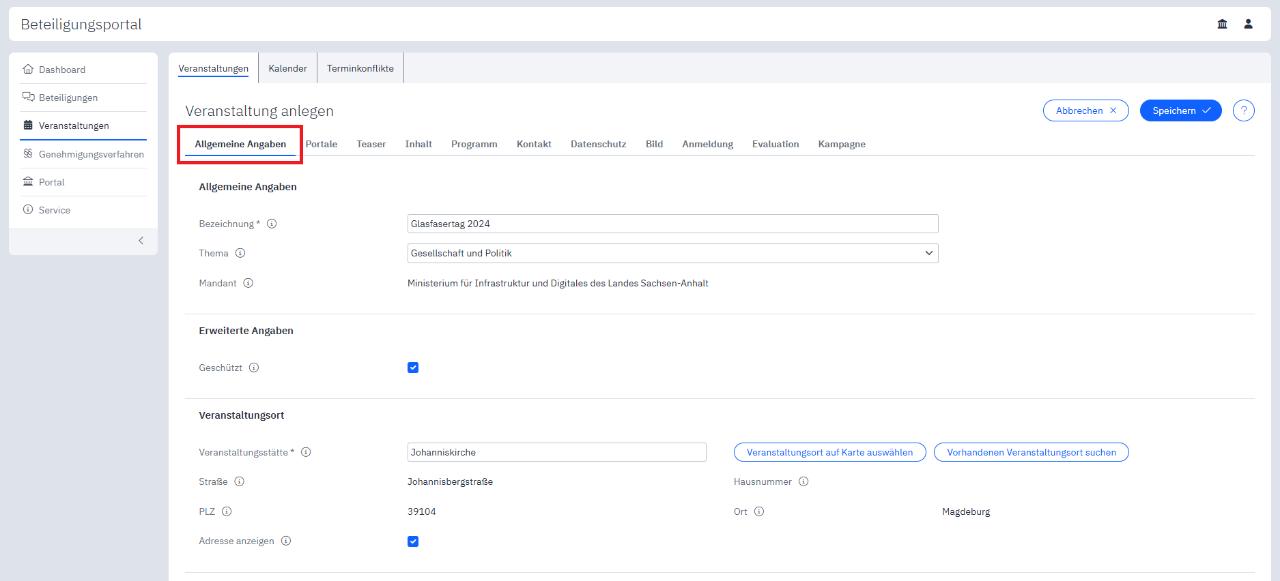Open the Inhalt tab
The width and height of the screenshot is (1280, 581).
pyautogui.click(x=419, y=144)
